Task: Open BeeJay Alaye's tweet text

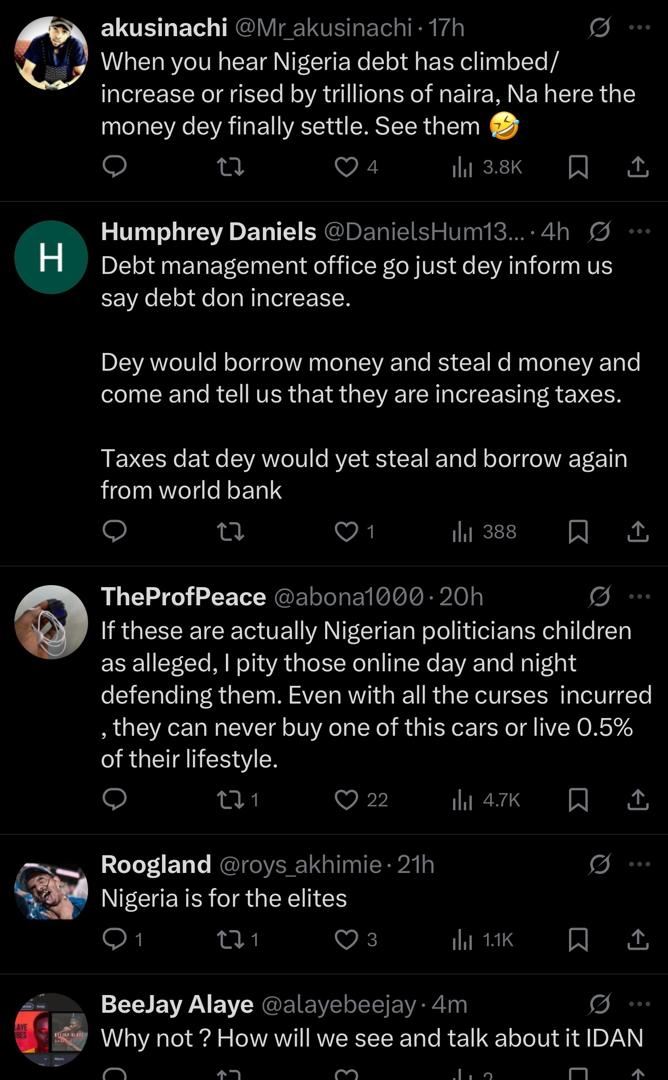Action: pos(371,1037)
